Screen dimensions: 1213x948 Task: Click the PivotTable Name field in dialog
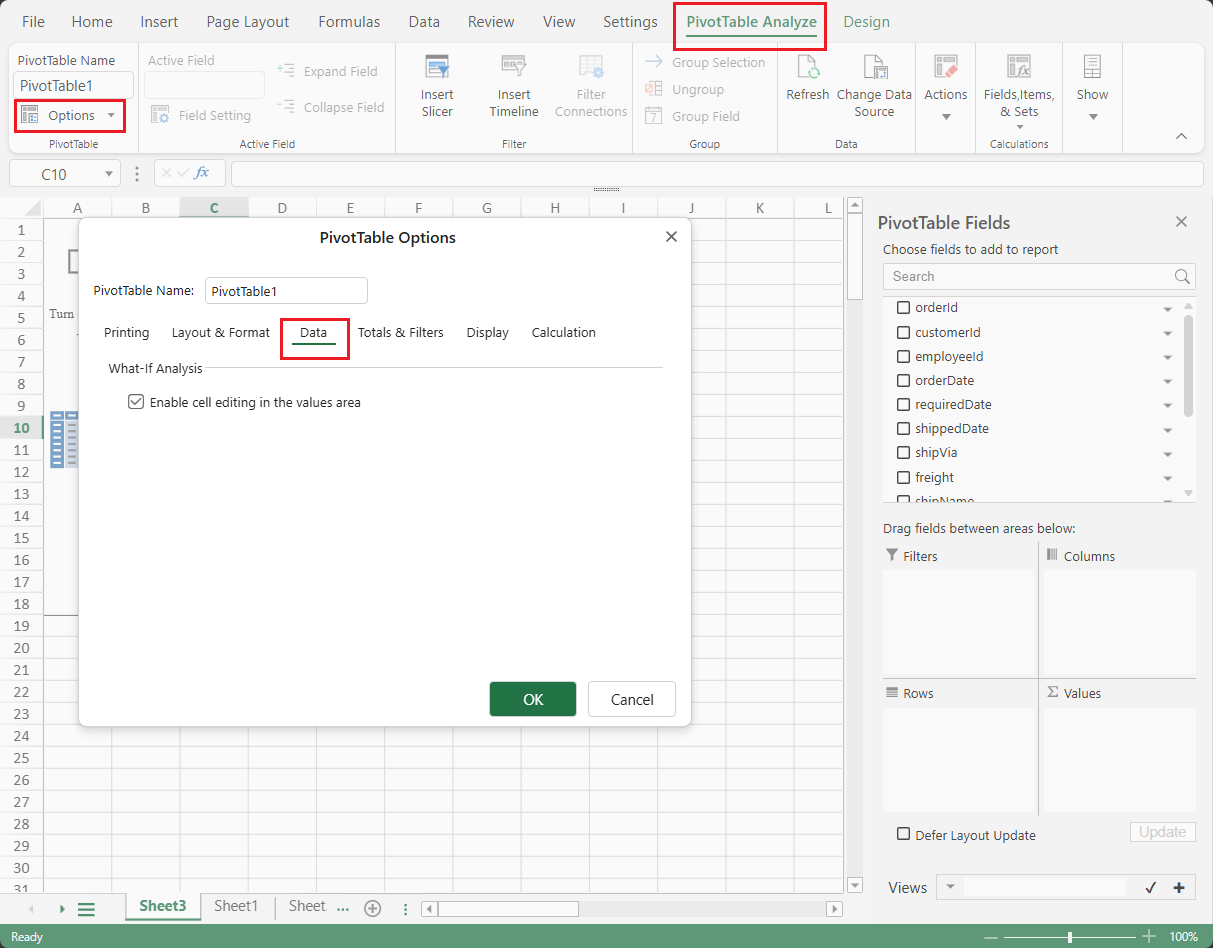pyautogui.click(x=286, y=291)
